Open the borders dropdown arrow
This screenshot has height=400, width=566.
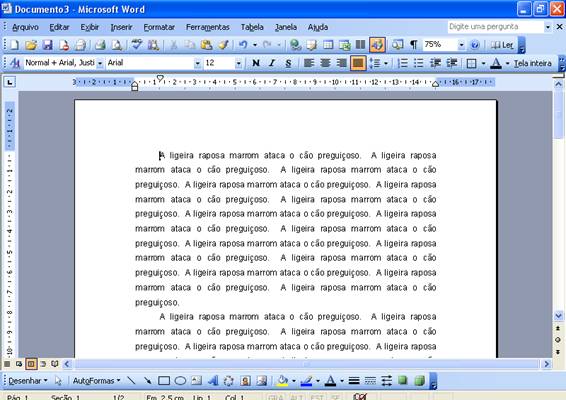point(483,64)
